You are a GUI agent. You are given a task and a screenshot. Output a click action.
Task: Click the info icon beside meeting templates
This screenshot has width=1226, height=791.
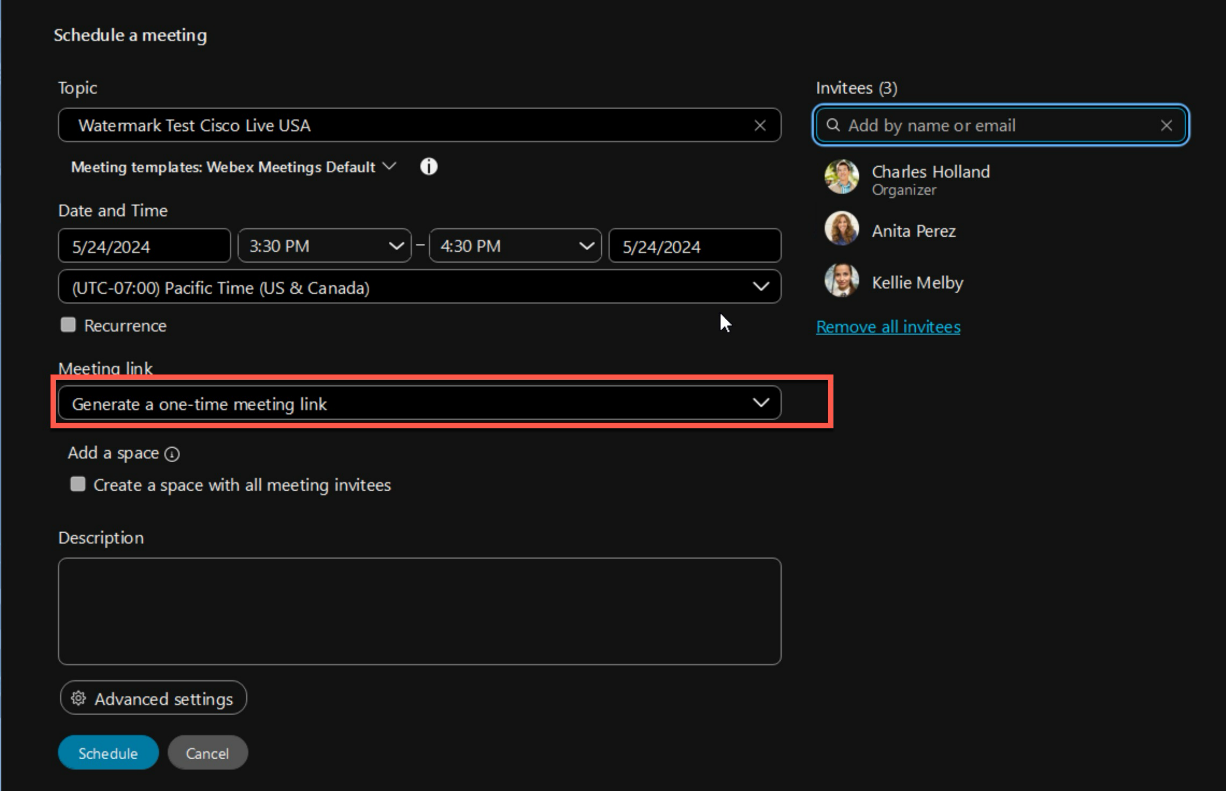429,167
